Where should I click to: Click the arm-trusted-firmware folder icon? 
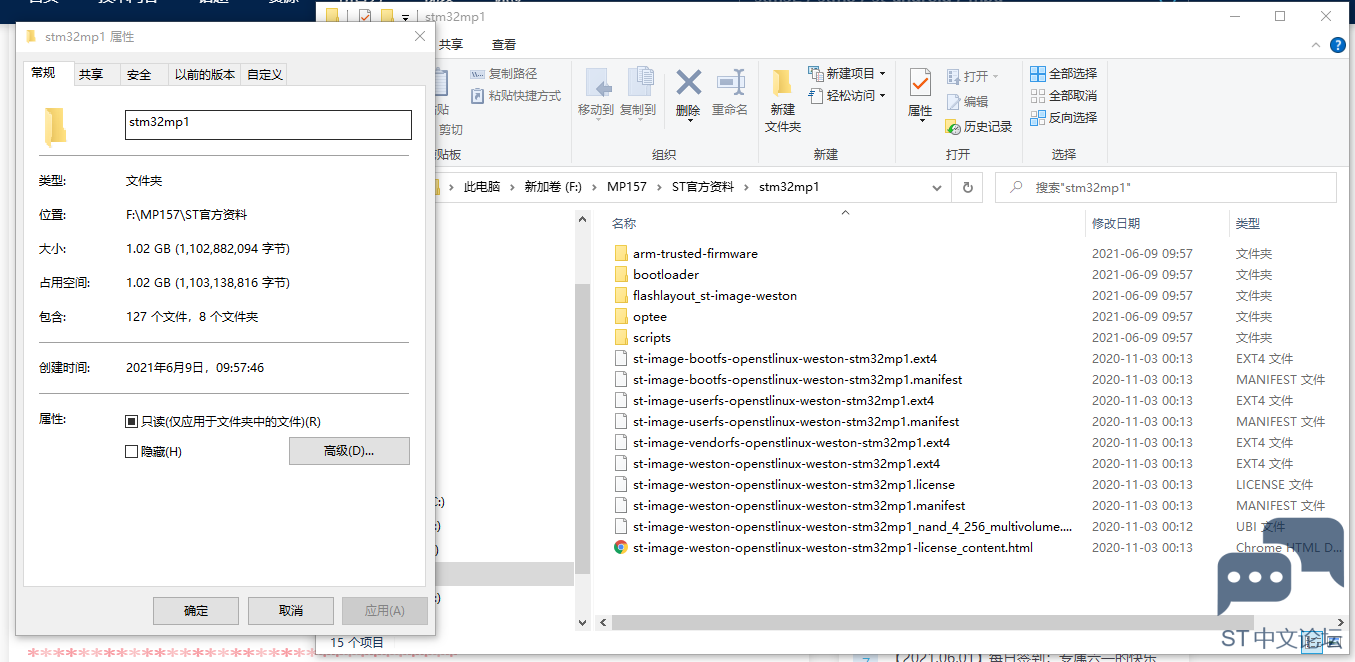[621, 254]
